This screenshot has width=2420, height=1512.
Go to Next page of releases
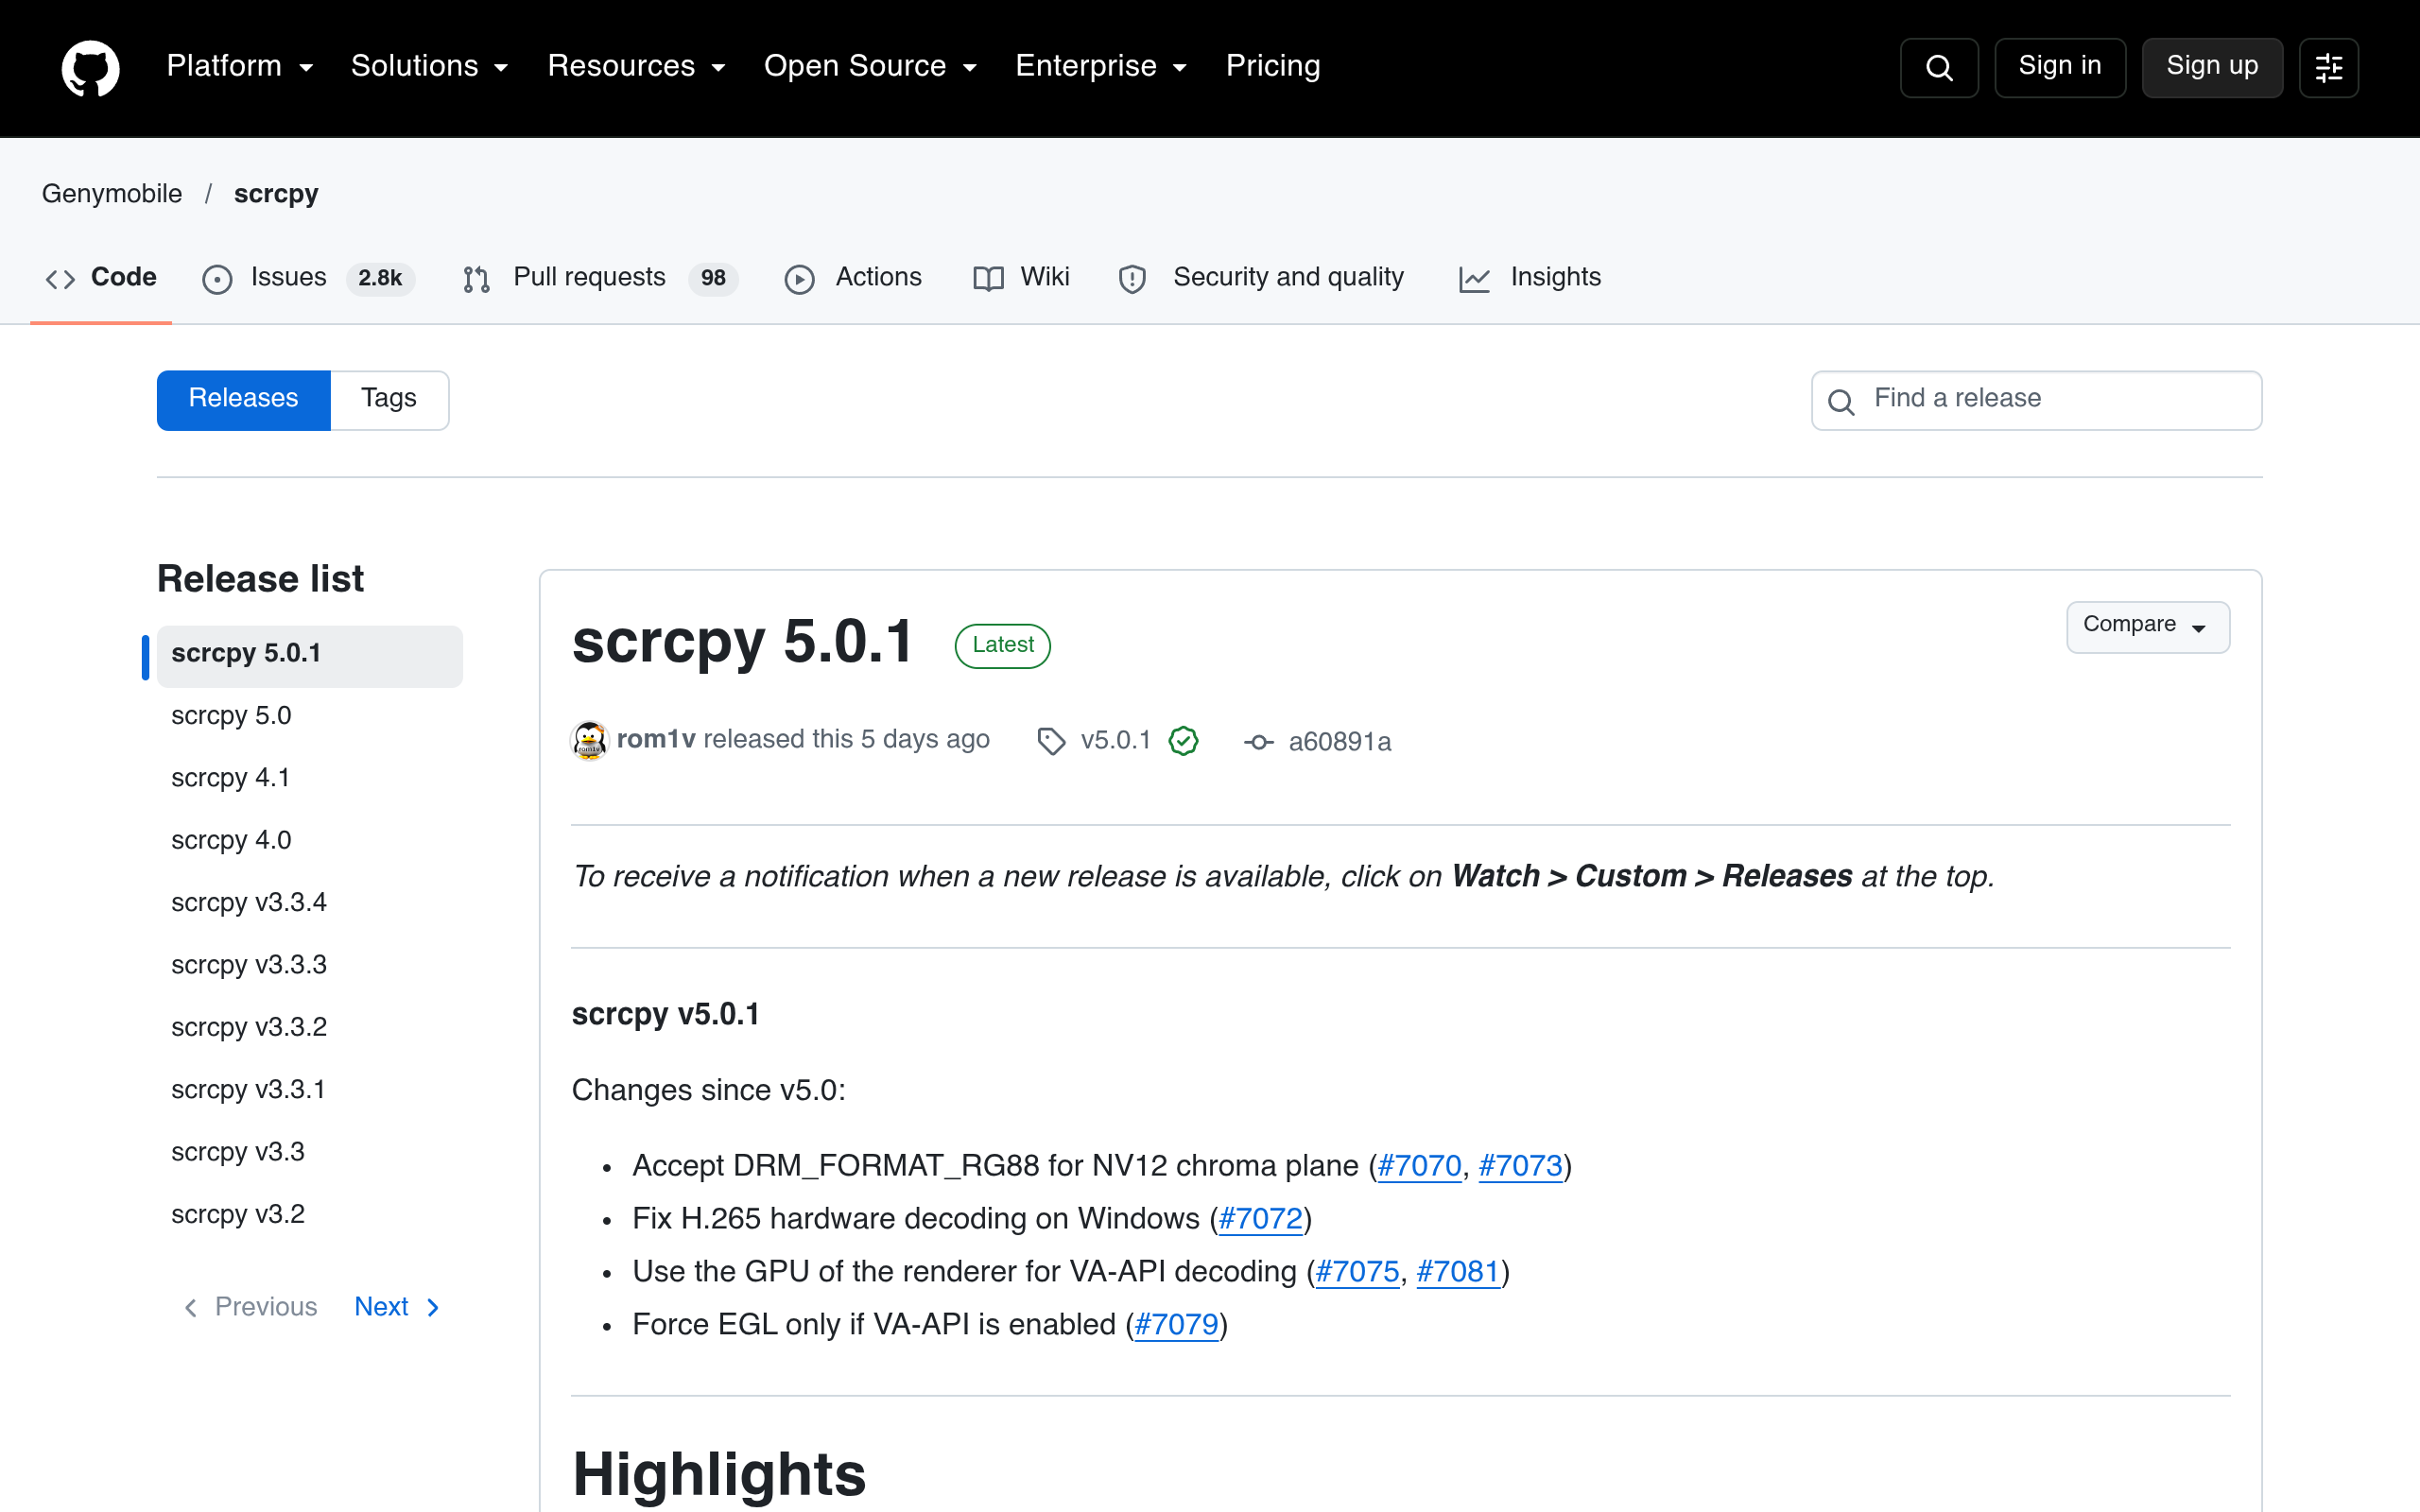(397, 1307)
